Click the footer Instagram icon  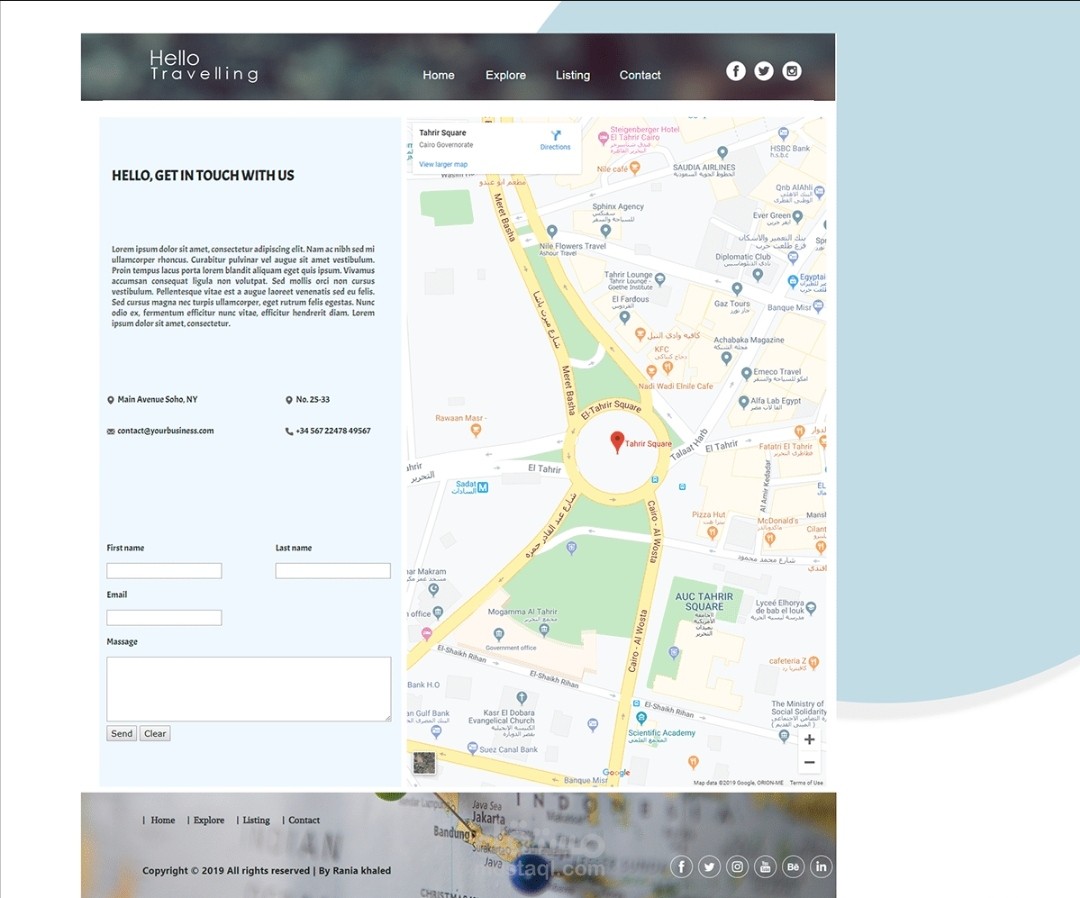[x=737, y=866]
